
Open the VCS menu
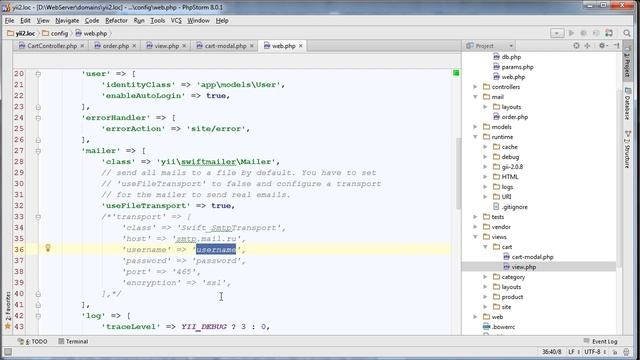pyautogui.click(x=176, y=20)
